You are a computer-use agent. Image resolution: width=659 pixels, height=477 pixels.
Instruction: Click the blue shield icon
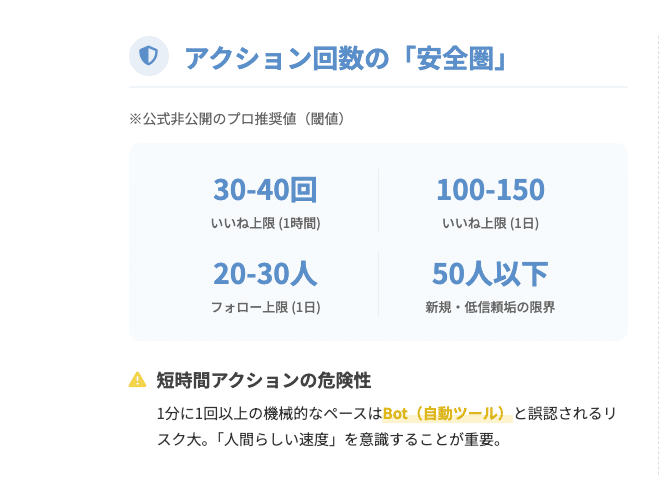coord(149,56)
